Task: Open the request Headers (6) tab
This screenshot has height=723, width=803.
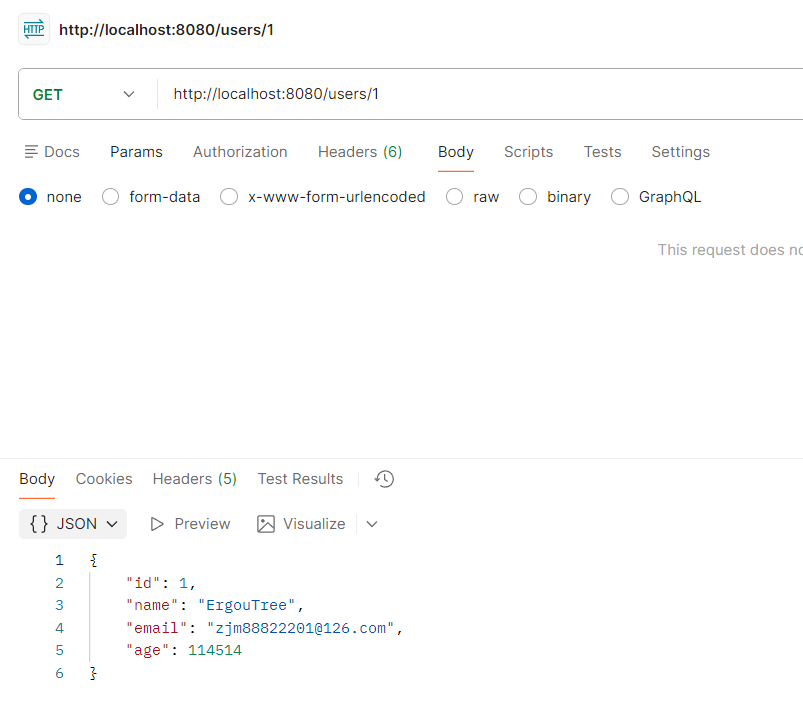Action: pyautogui.click(x=359, y=152)
